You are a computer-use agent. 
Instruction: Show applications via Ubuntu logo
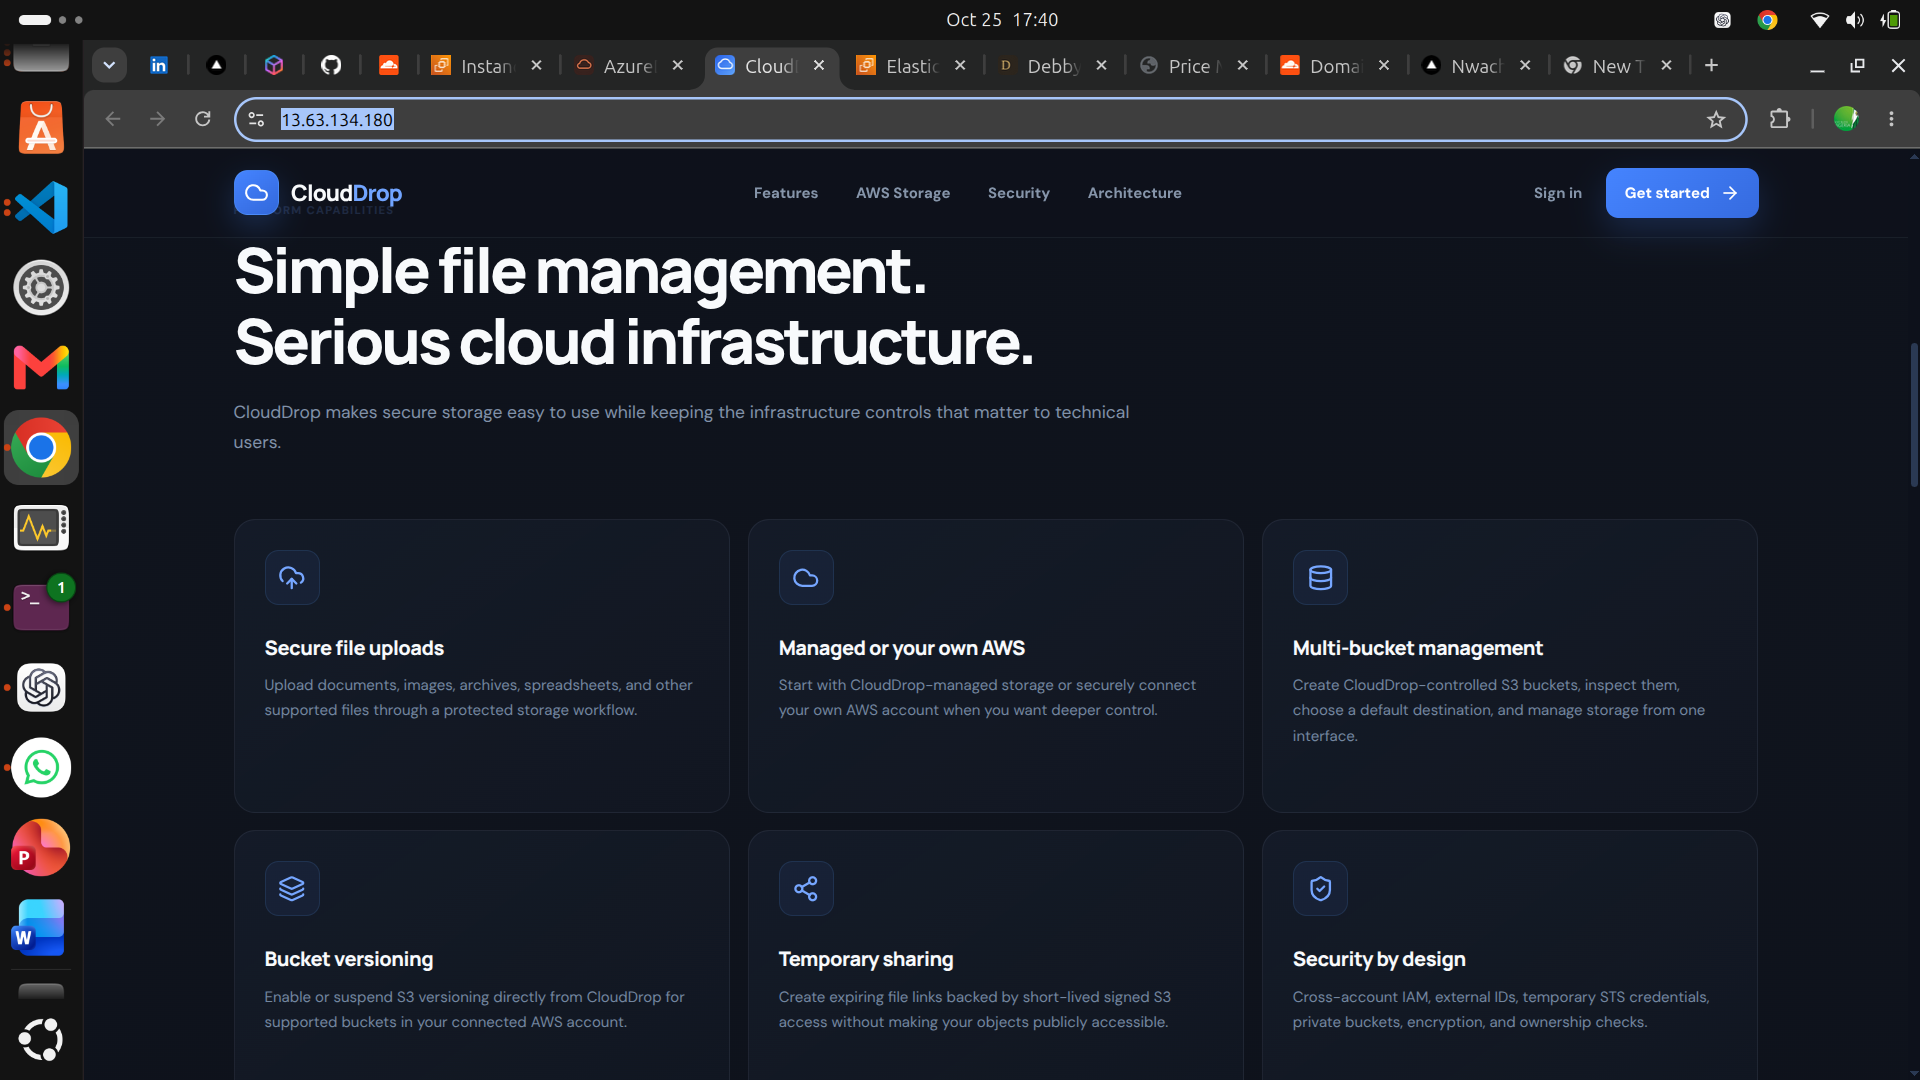[x=41, y=1039]
